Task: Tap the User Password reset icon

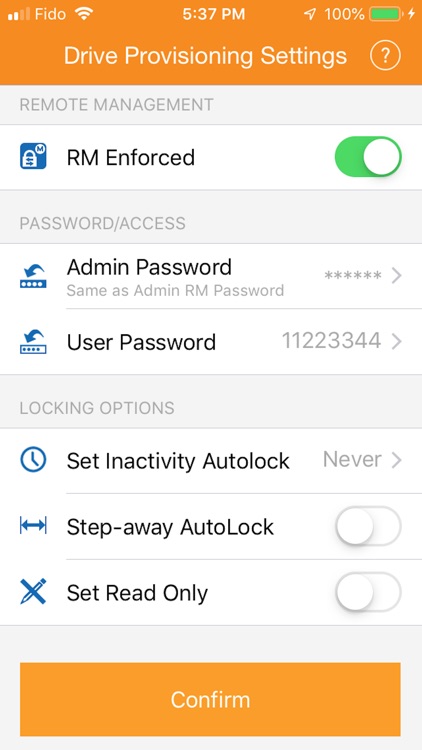Action: tap(33, 342)
